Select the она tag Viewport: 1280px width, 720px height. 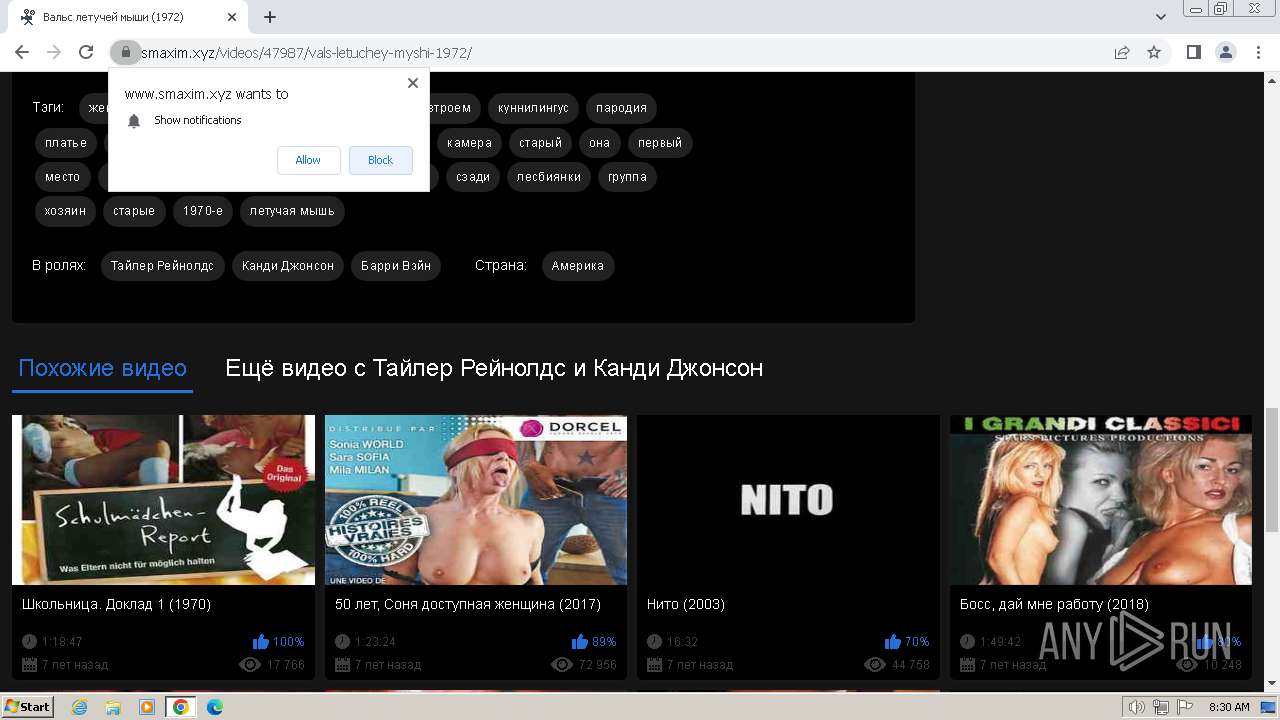[x=599, y=143]
